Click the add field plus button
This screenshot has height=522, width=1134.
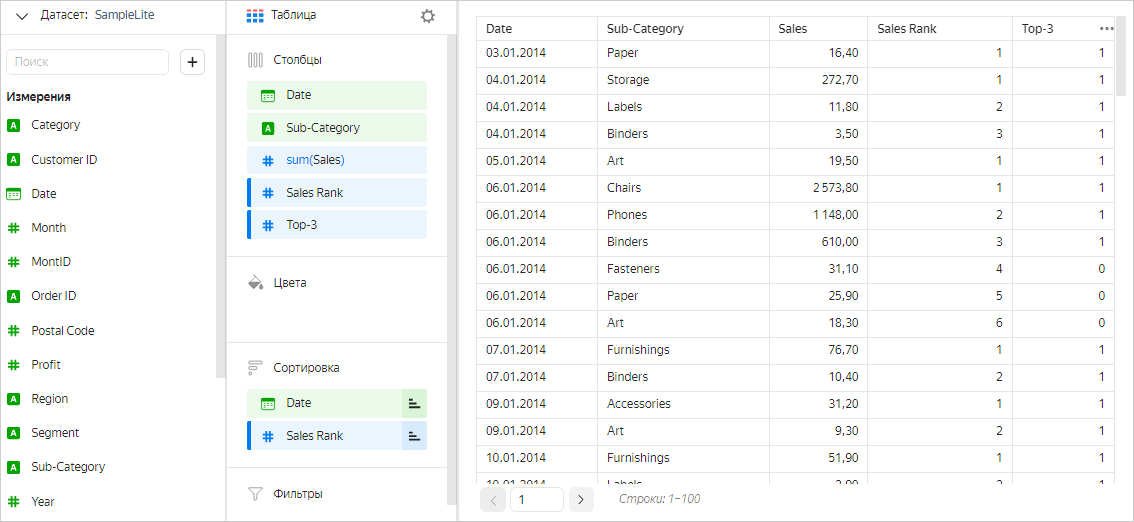click(192, 62)
